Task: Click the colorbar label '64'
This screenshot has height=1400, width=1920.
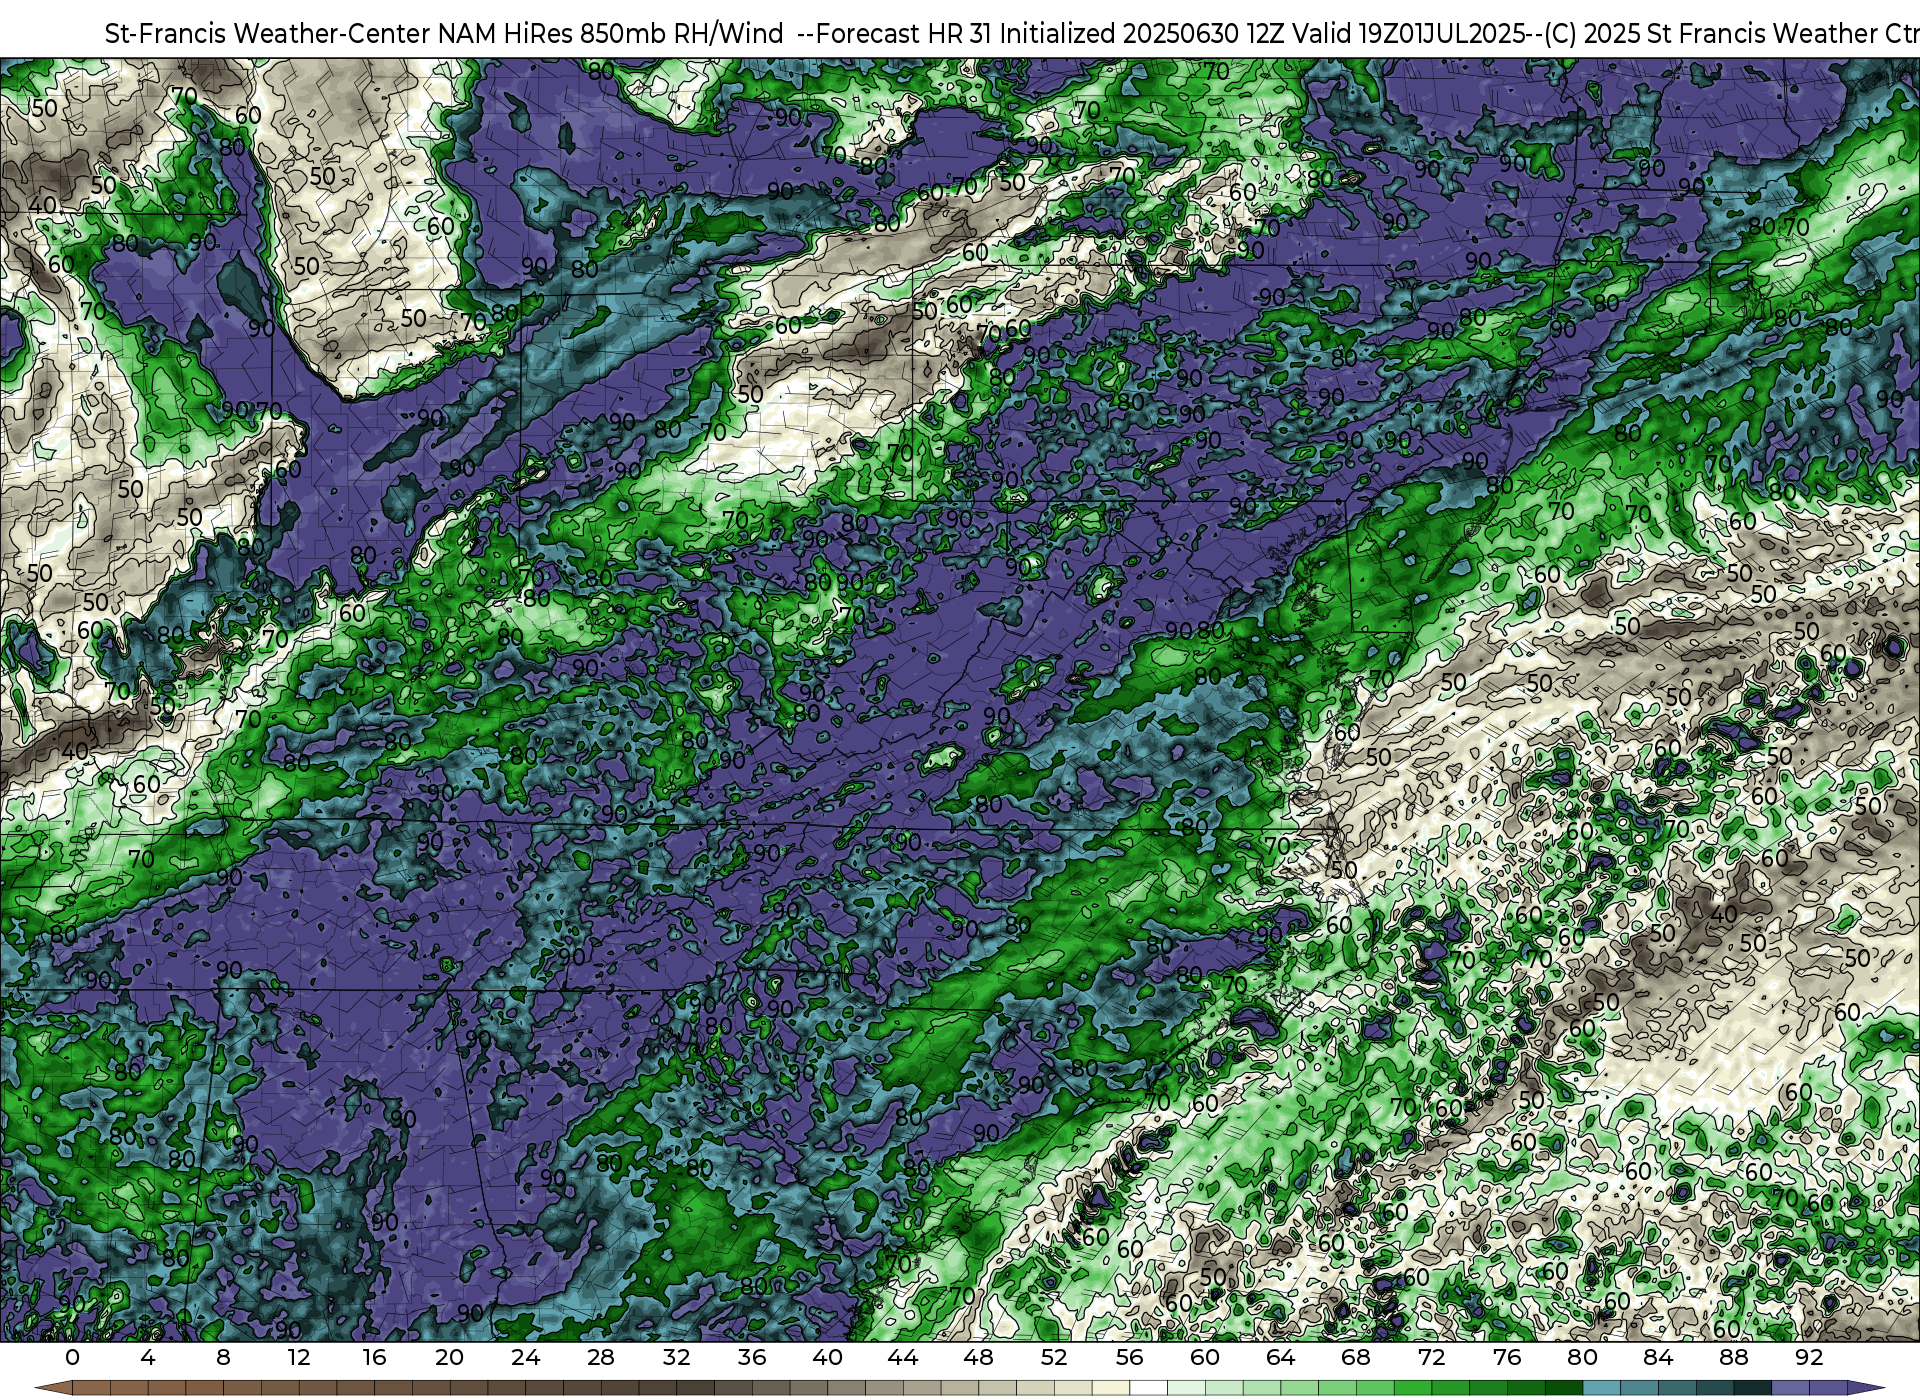Action: tap(1280, 1357)
